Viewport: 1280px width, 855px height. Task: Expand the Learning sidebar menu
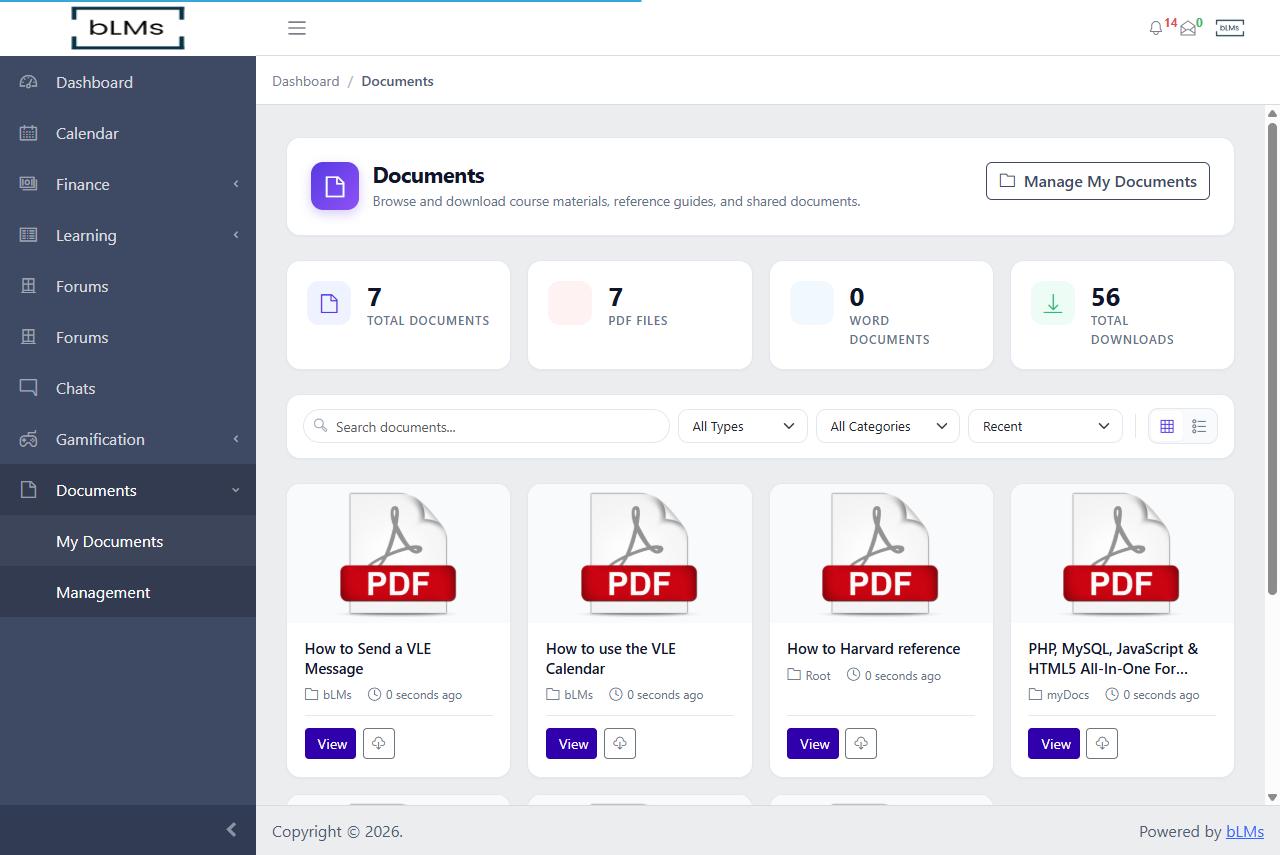128,235
